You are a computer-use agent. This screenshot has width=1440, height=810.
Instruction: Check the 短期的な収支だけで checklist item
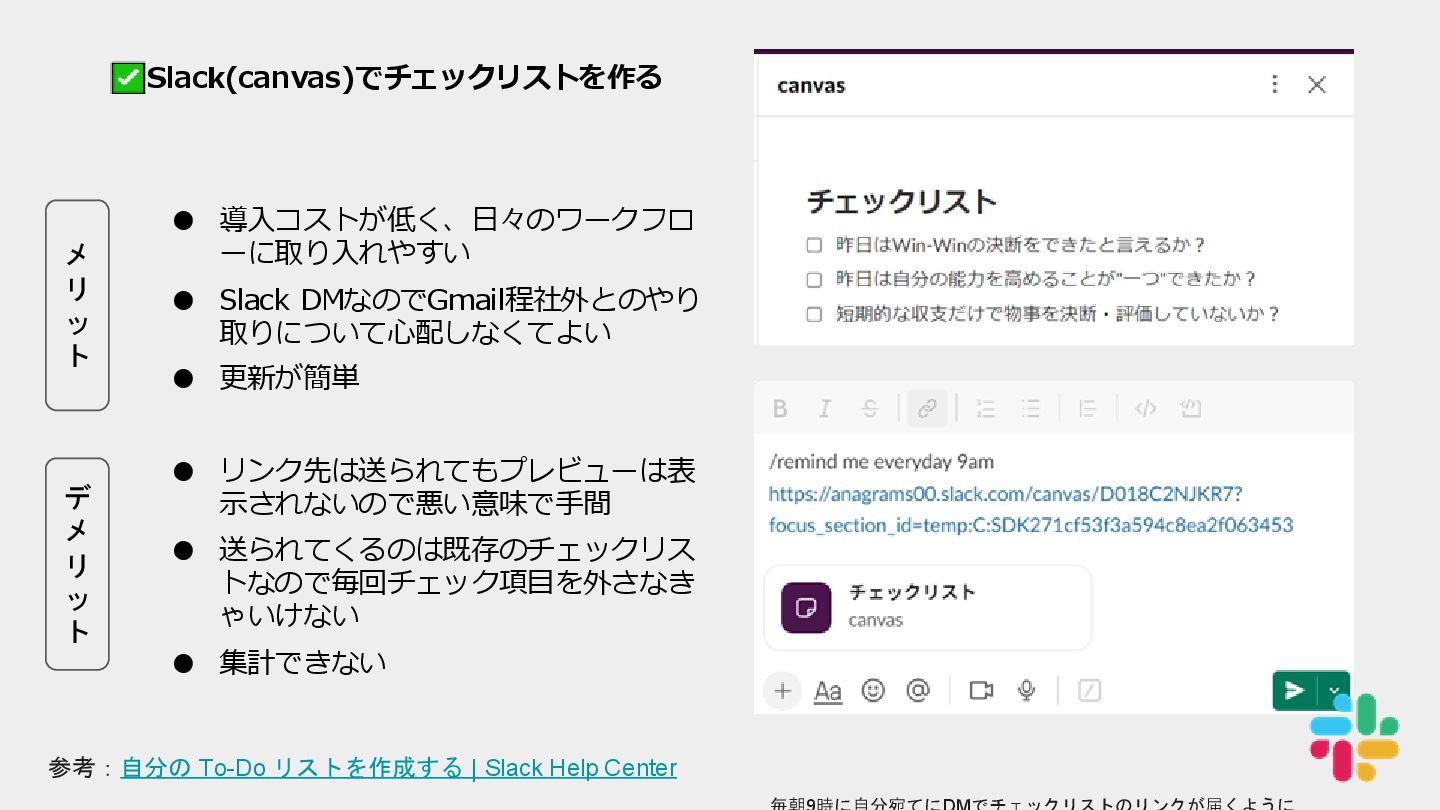click(814, 314)
